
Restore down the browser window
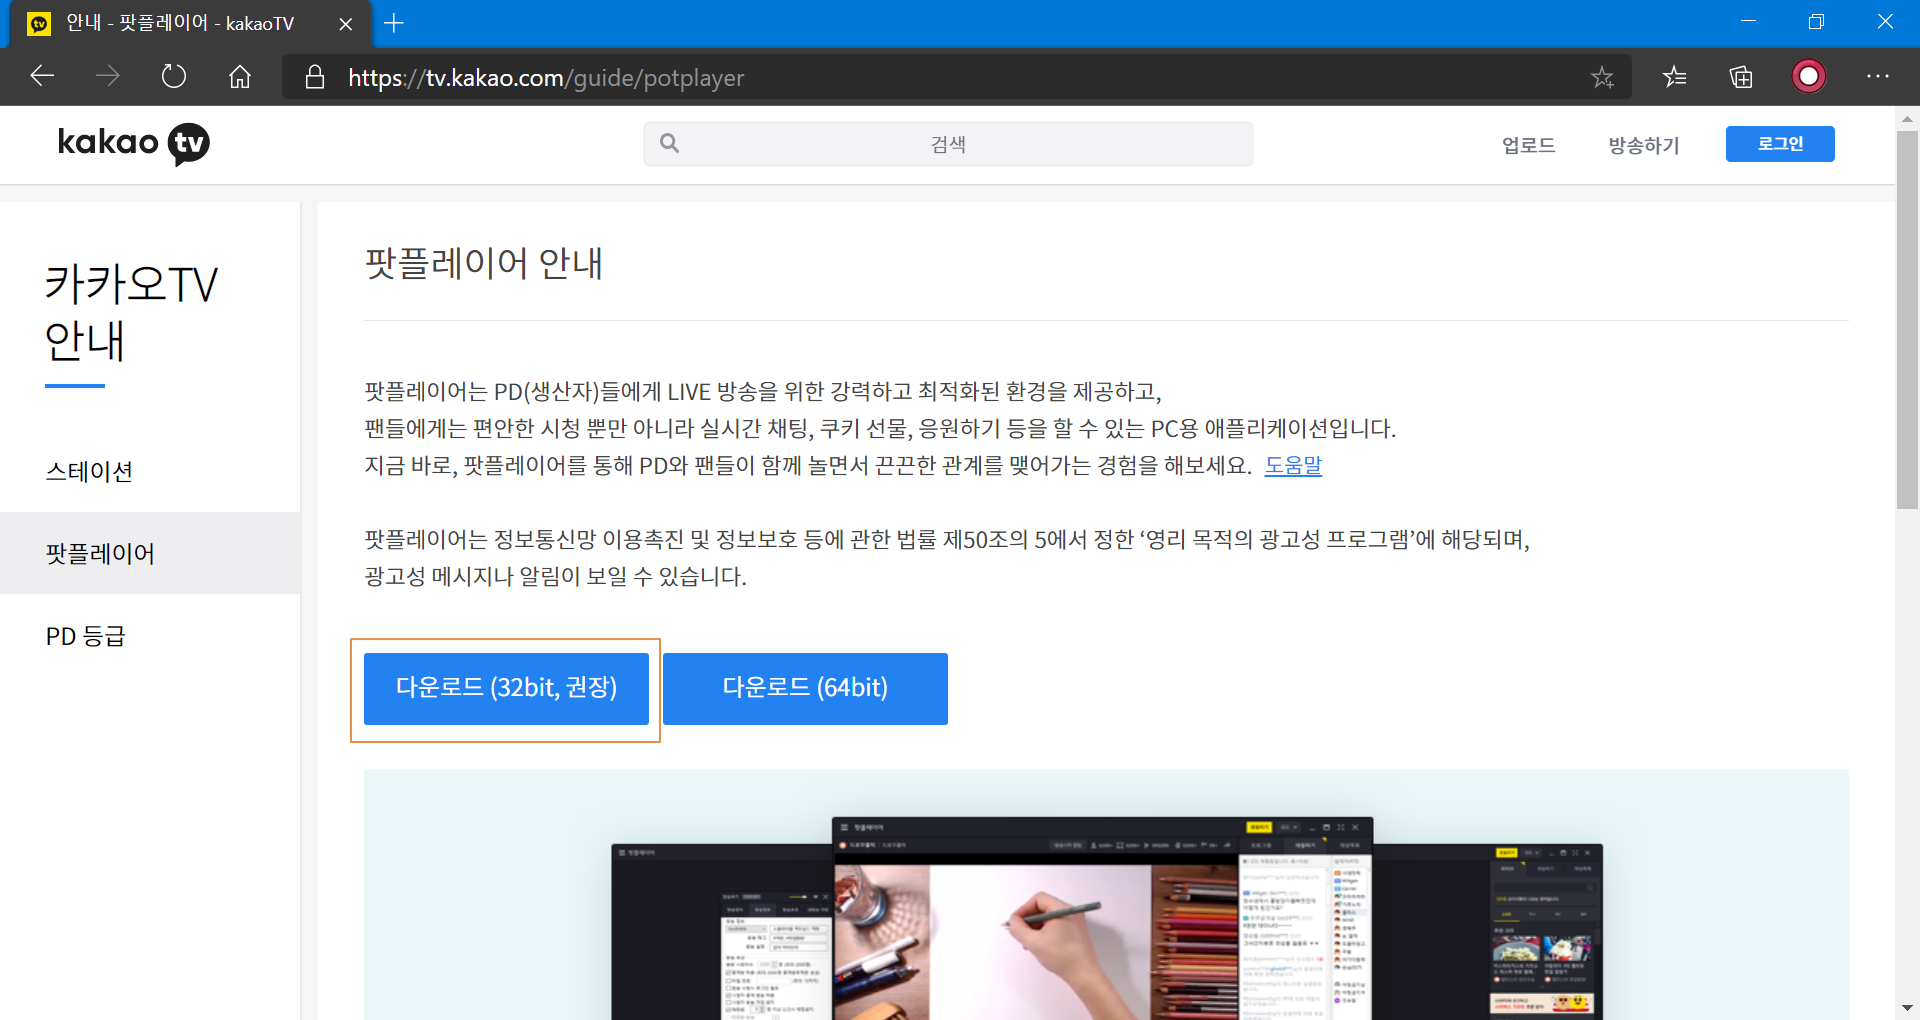click(x=1816, y=22)
